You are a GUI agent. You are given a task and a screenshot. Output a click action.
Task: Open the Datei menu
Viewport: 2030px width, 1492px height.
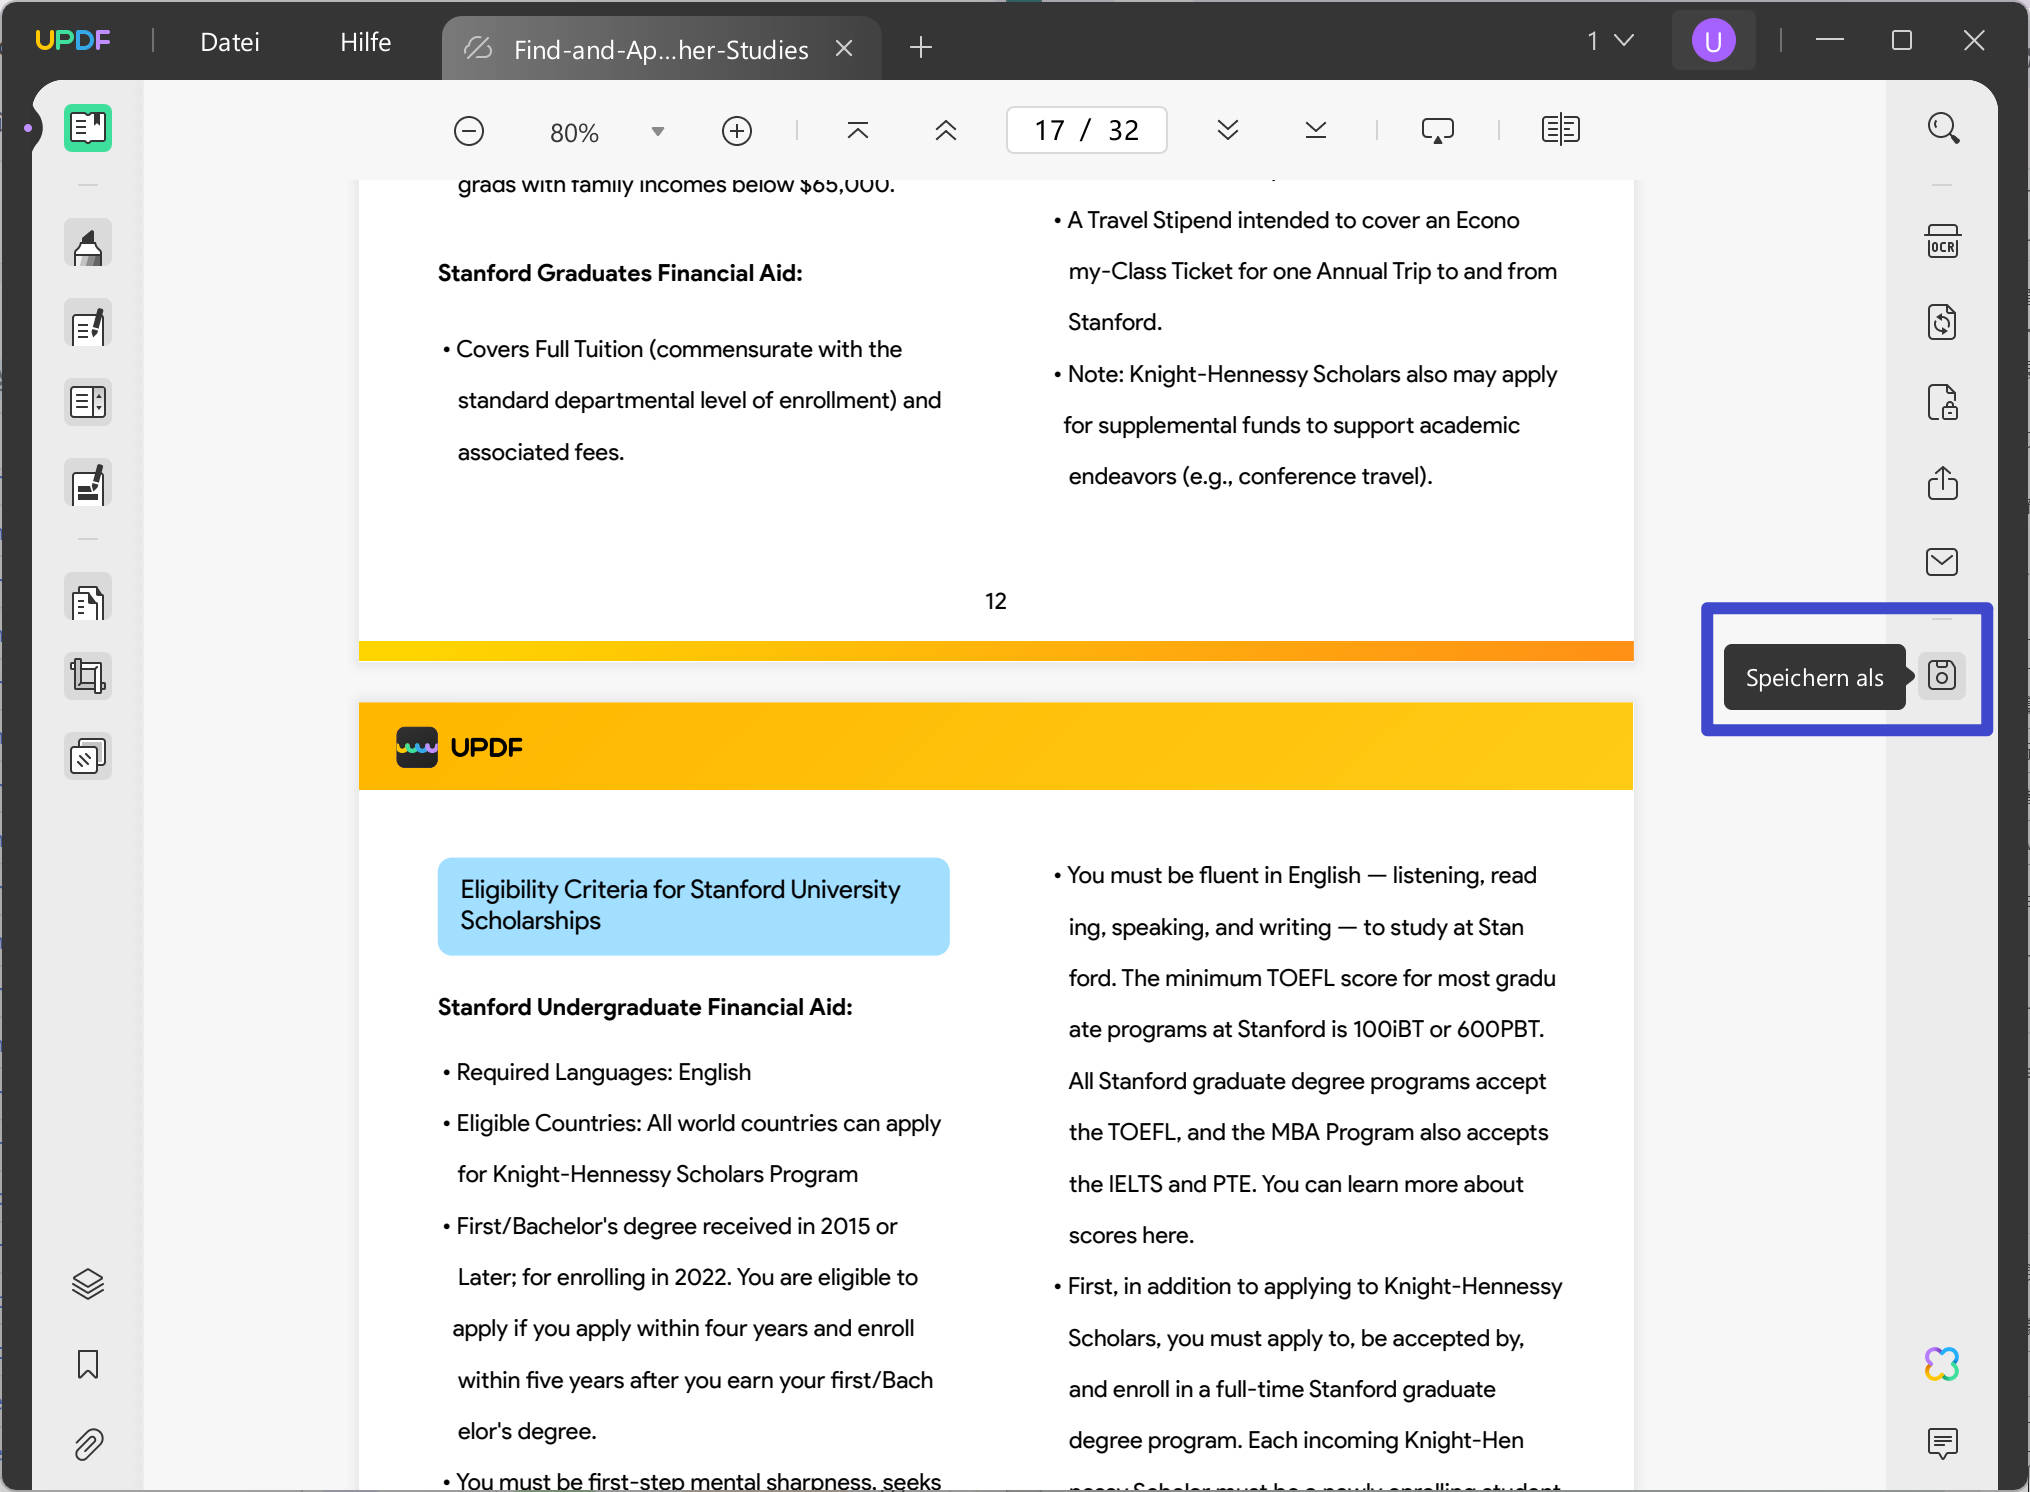coord(230,42)
